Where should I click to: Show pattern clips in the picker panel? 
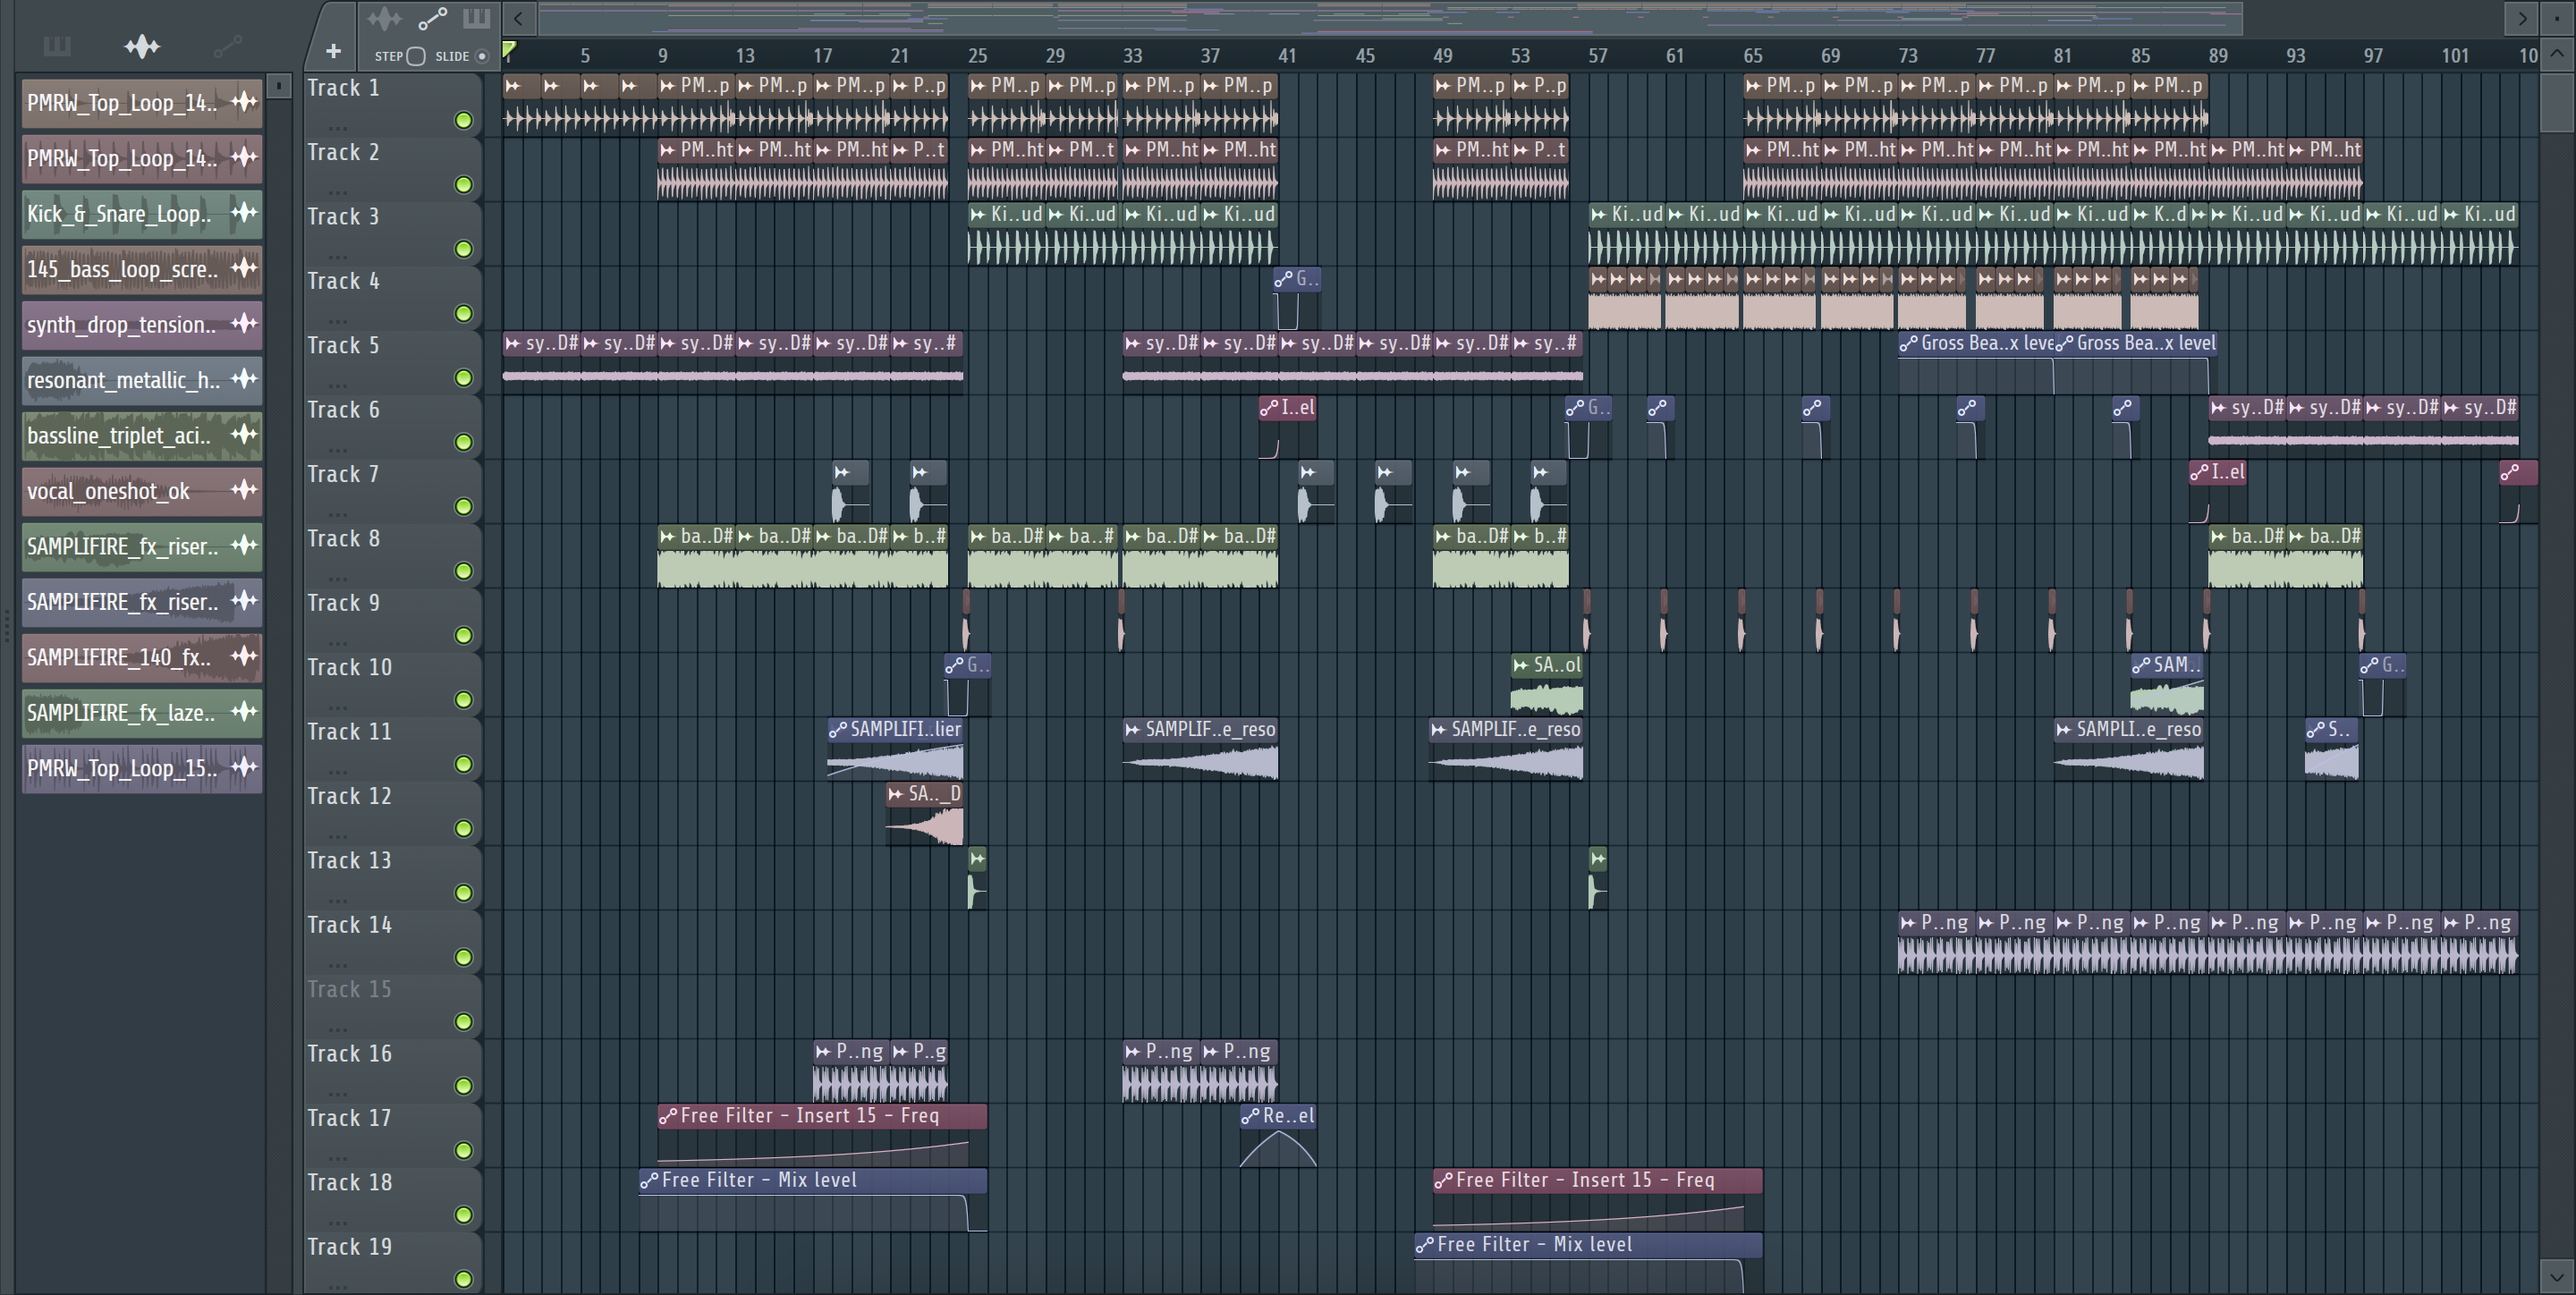[57, 46]
